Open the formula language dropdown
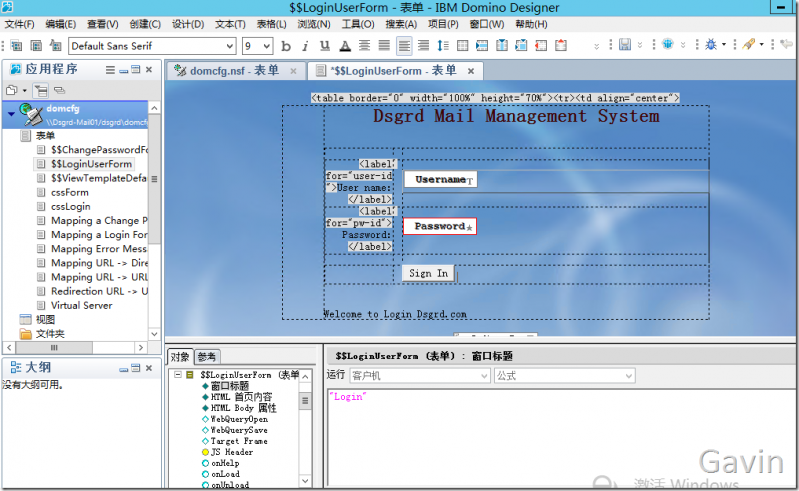Viewport: 799px width, 491px height. click(x=564, y=376)
